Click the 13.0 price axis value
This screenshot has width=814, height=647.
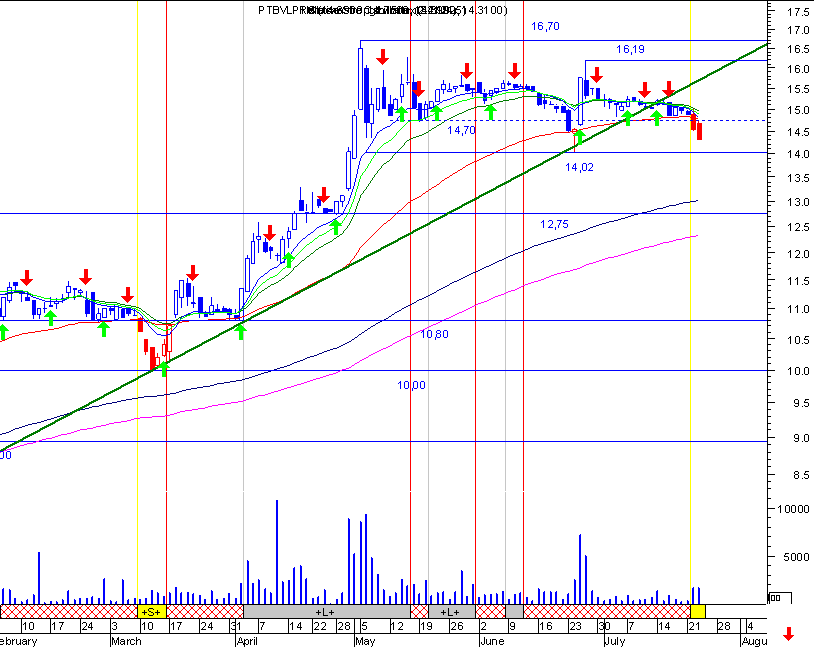pos(798,203)
